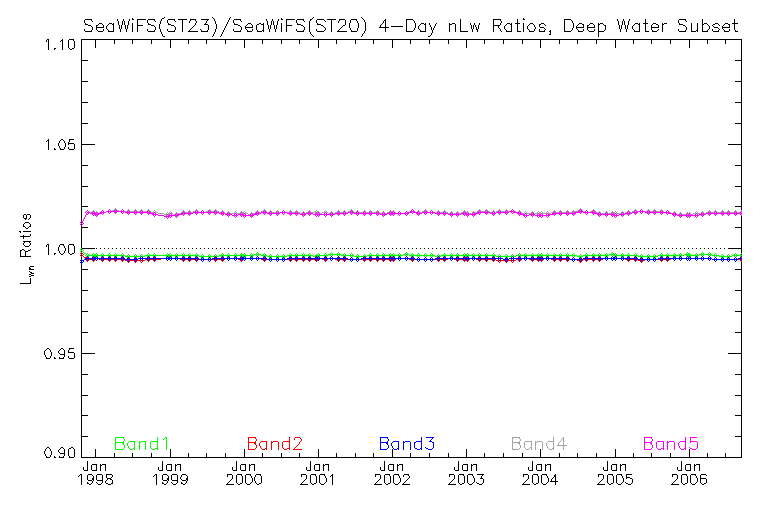Click the 1.00 y-axis value
Image resolution: width=768 pixels, height=512 pixels.
60,249
